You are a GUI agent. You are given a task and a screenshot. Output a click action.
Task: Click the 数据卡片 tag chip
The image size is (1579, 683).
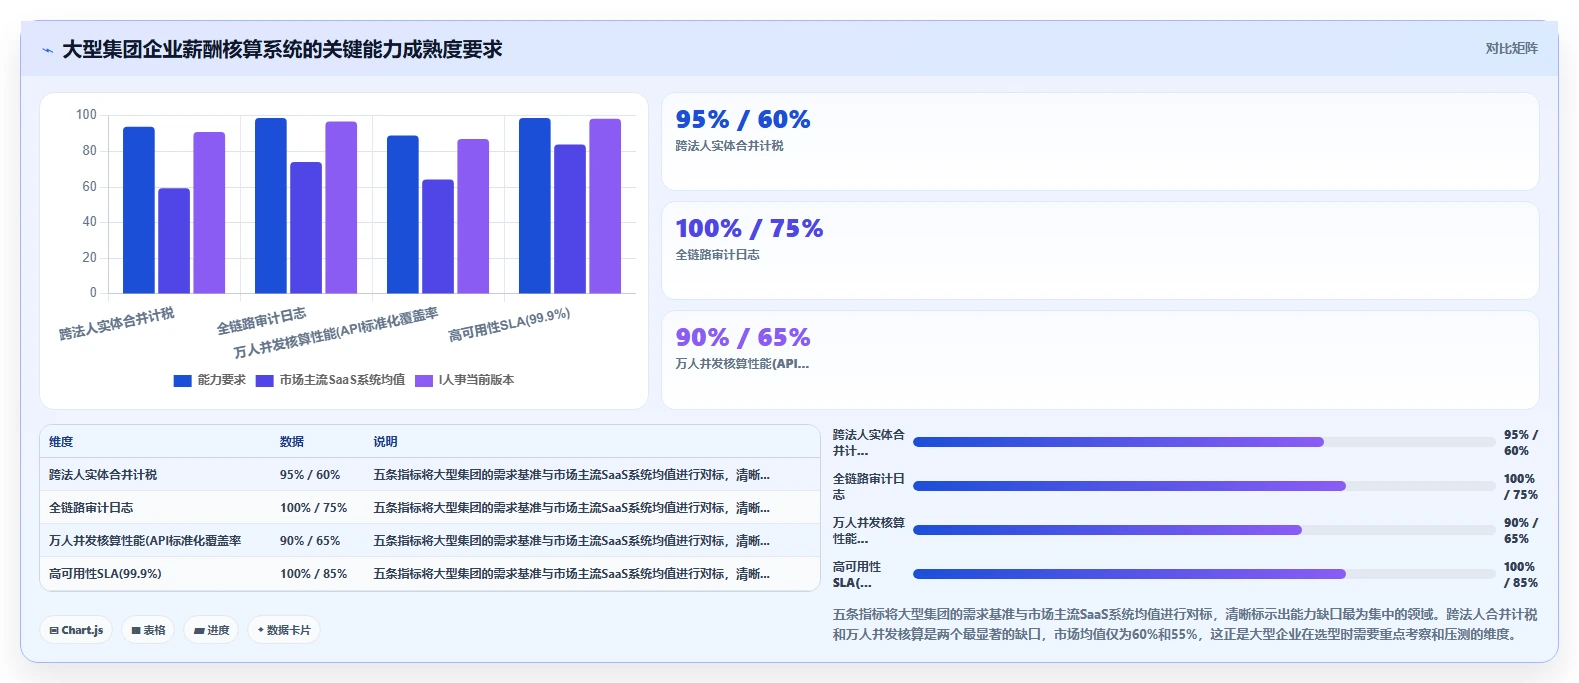tap(284, 630)
